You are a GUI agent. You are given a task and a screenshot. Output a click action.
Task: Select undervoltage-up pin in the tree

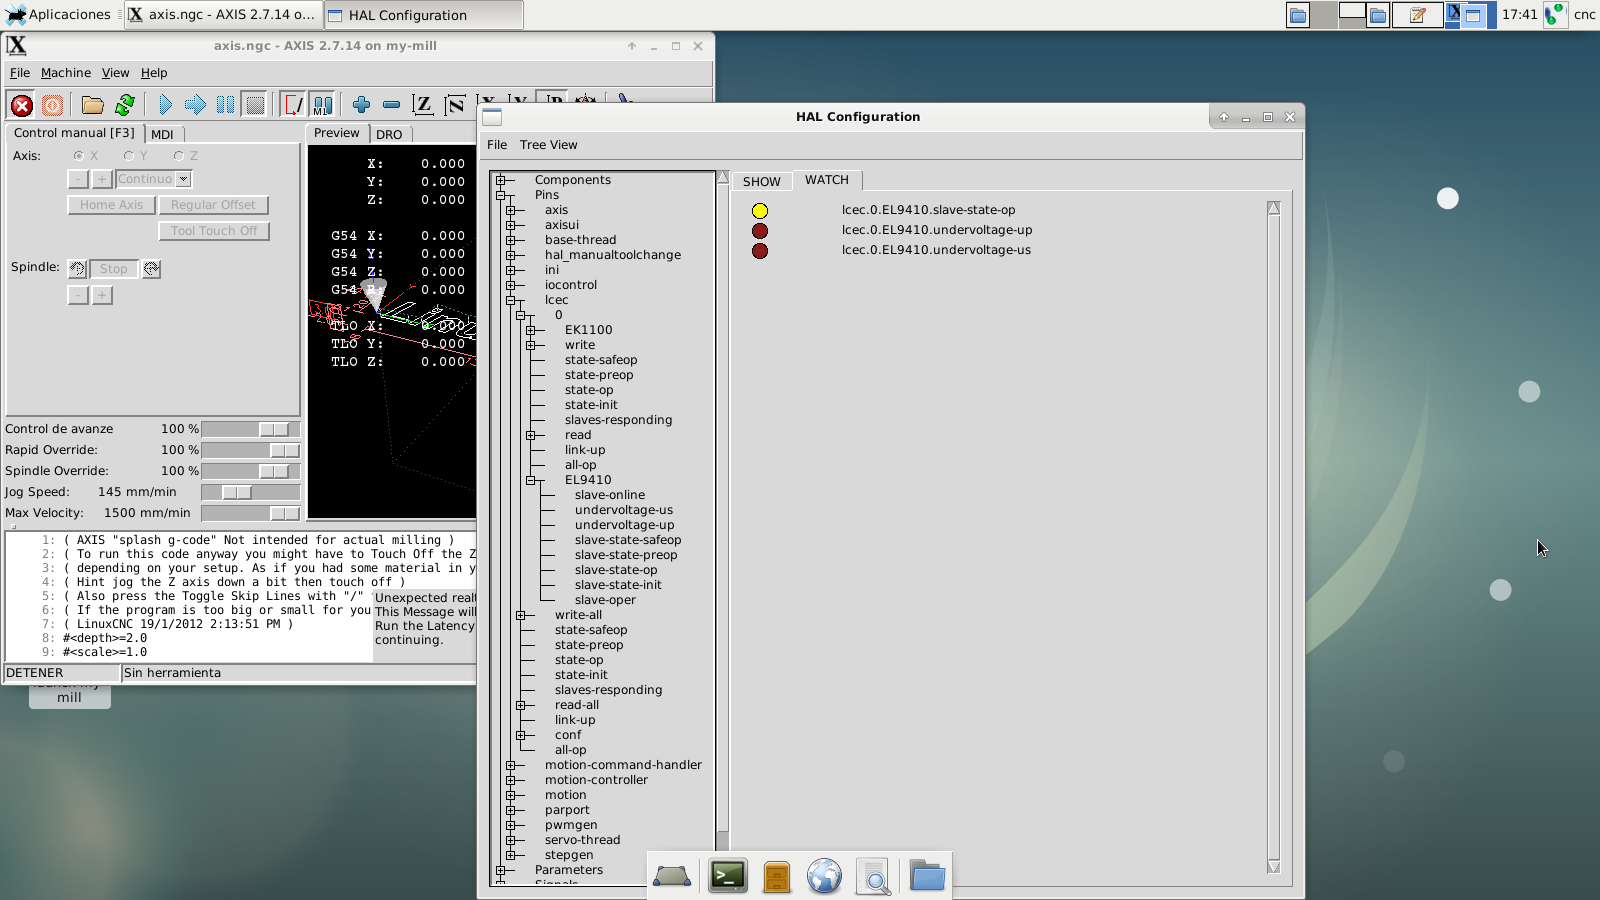[624, 525]
